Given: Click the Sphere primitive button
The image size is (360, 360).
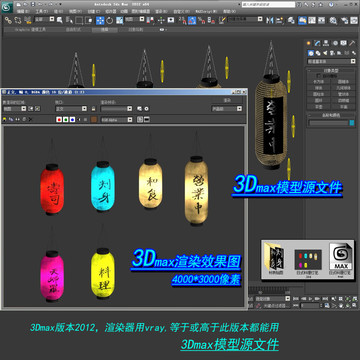Looking at the screenshot, I should point(319,88).
